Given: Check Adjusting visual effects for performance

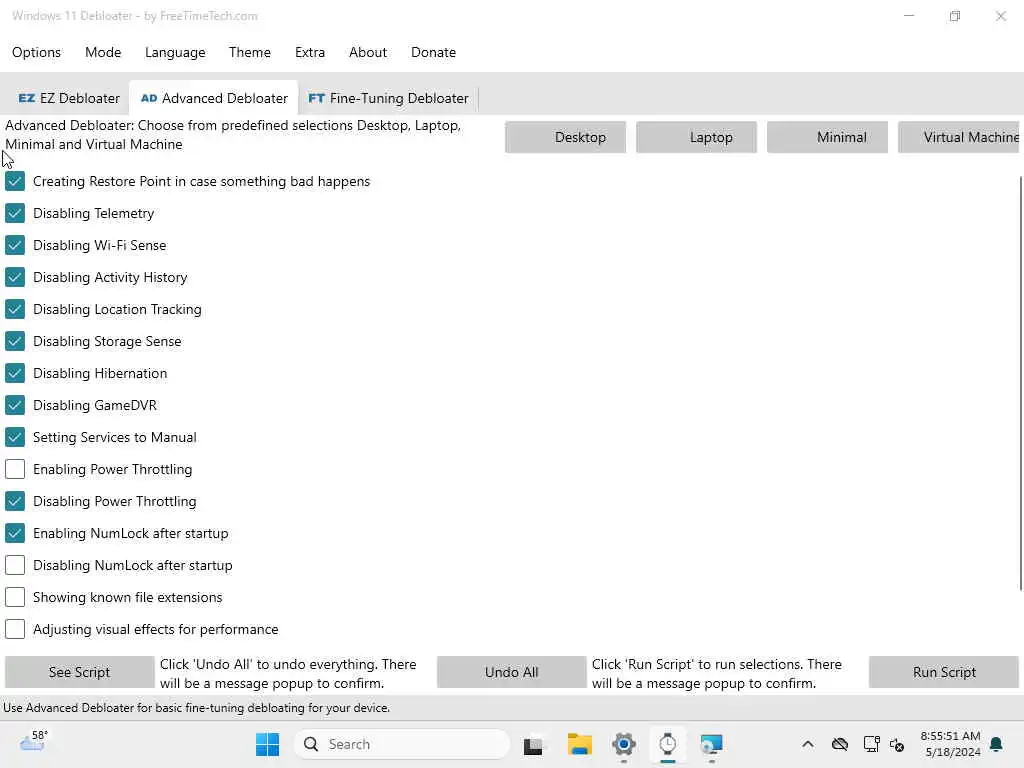Looking at the screenshot, I should pyautogui.click(x=14, y=629).
